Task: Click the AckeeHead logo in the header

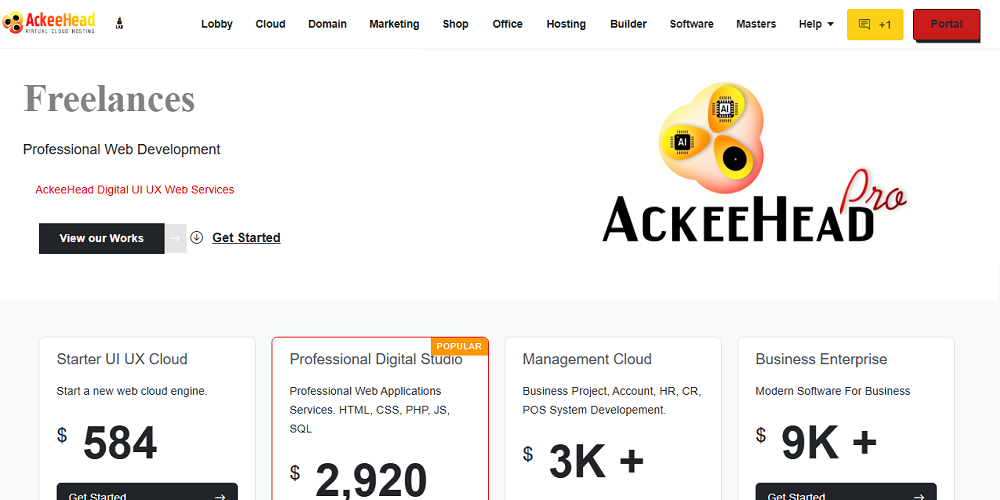Action: [x=50, y=23]
